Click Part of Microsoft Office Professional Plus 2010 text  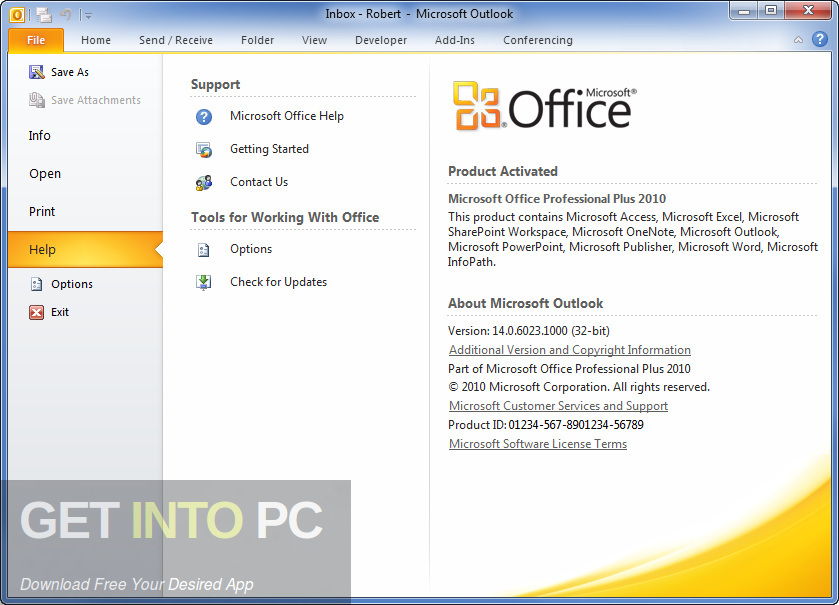569,369
